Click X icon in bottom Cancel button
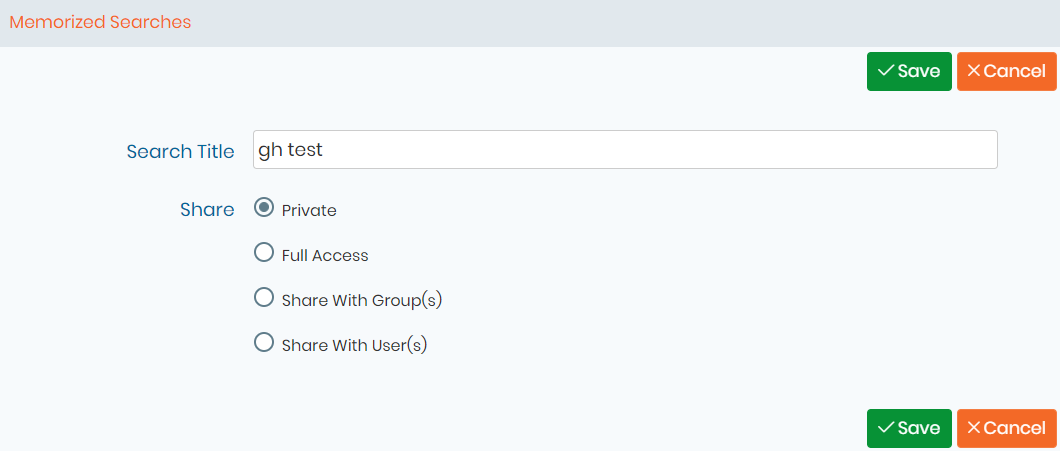Viewport: 1060px width, 451px height. point(974,427)
